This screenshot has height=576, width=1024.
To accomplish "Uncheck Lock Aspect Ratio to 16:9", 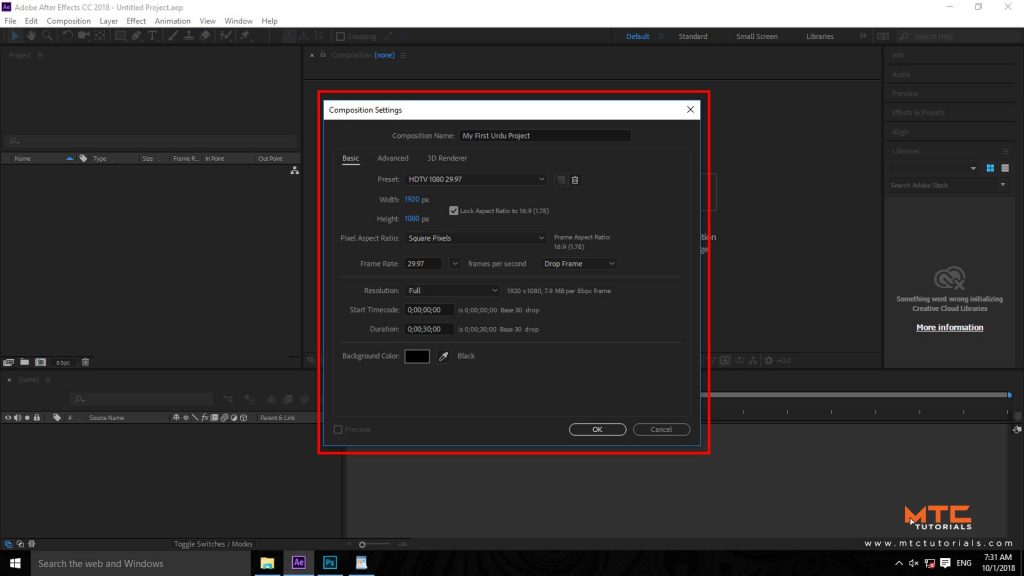I will (x=453, y=210).
